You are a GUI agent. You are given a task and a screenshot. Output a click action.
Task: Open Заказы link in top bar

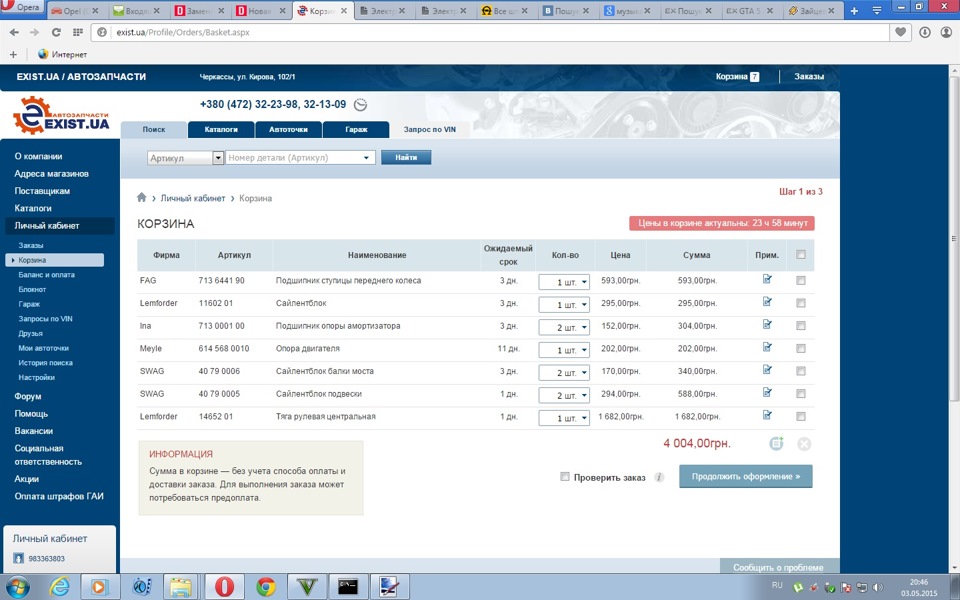[x=809, y=77]
